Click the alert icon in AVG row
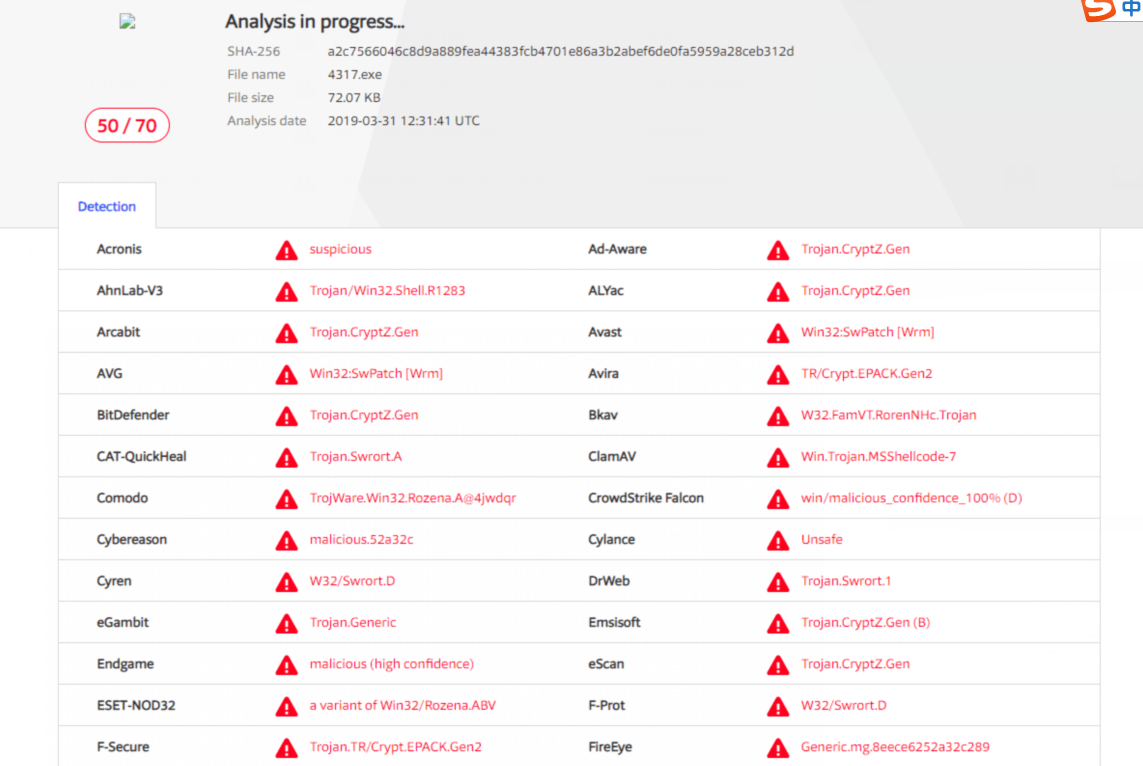The image size is (1143, 766). click(286, 375)
